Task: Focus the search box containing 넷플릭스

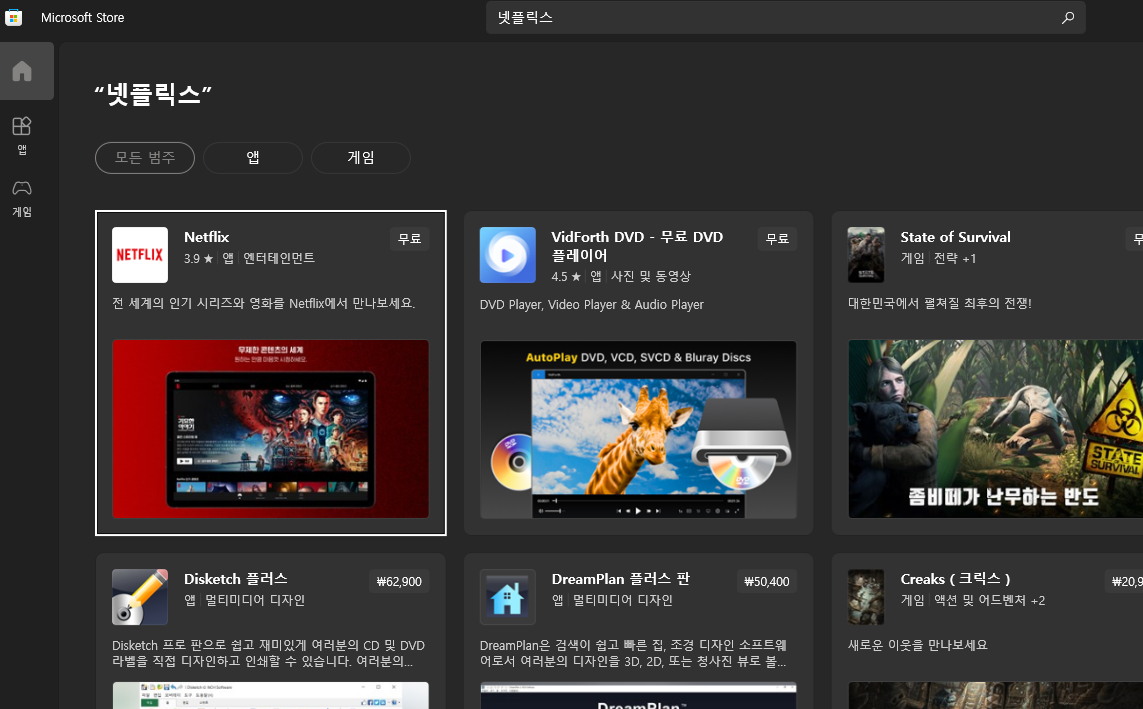Action: [786, 17]
